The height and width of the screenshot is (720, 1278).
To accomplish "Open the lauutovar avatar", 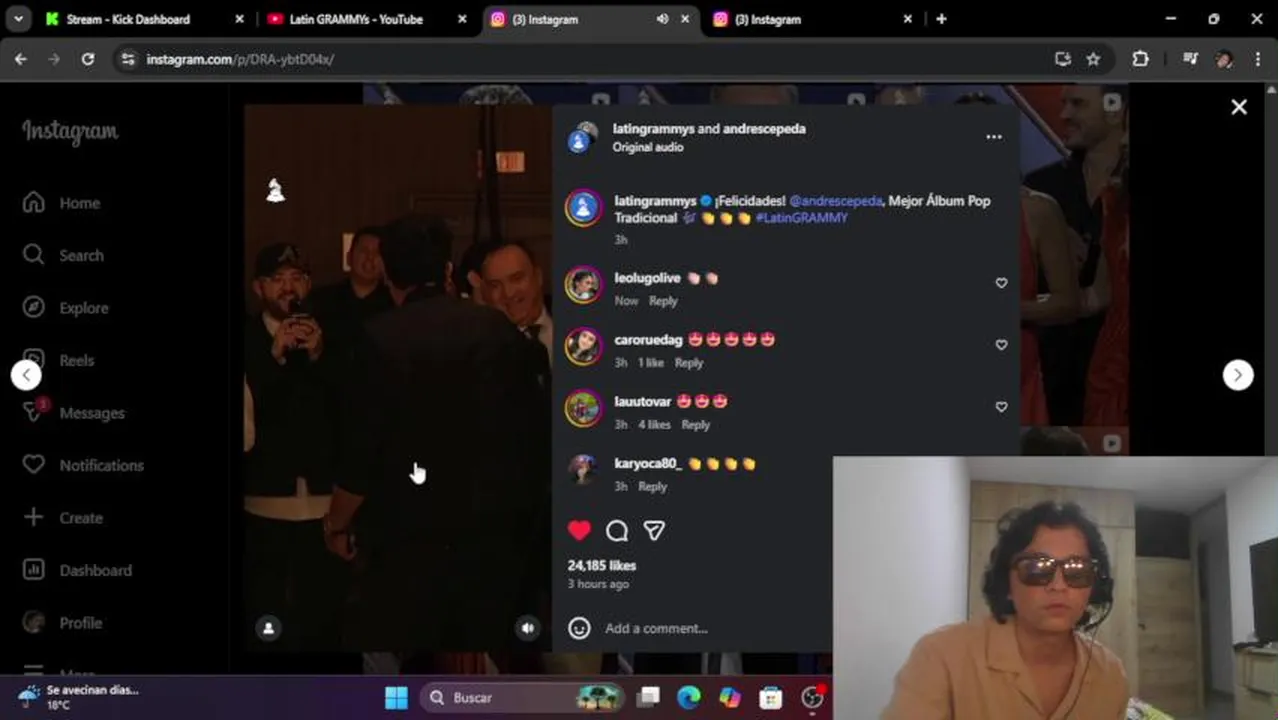I will pyautogui.click(x=583, y=409).
